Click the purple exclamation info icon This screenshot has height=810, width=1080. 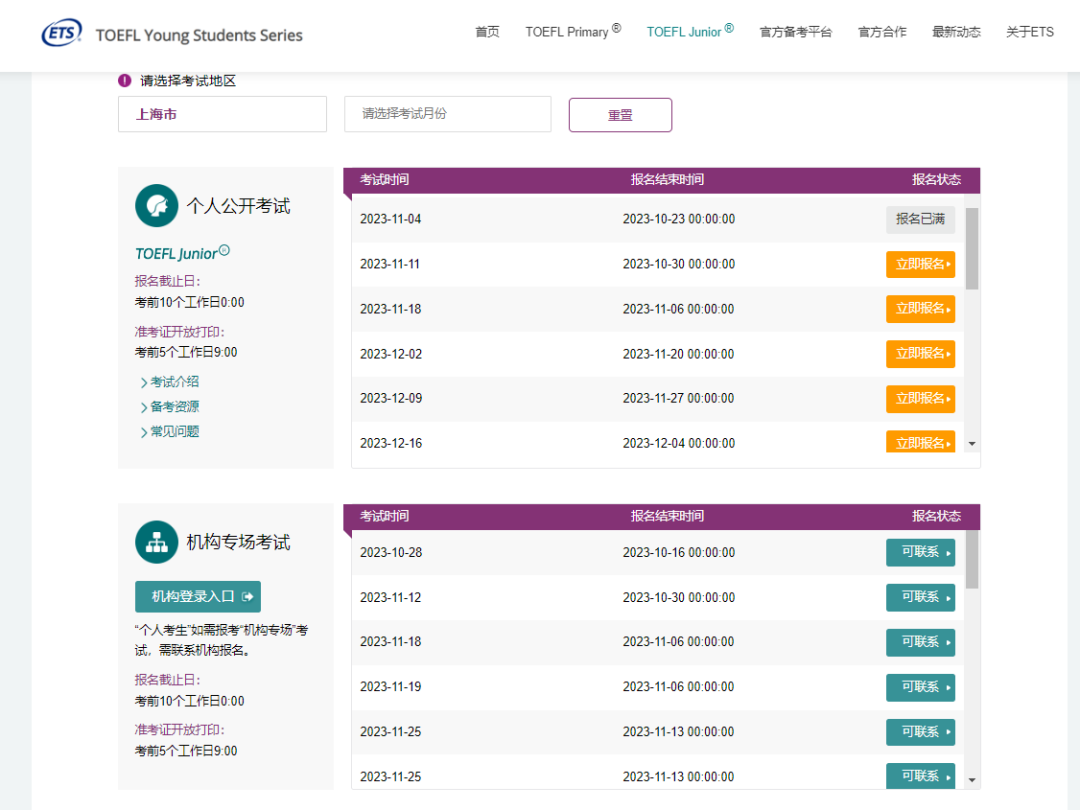point(125,81)
